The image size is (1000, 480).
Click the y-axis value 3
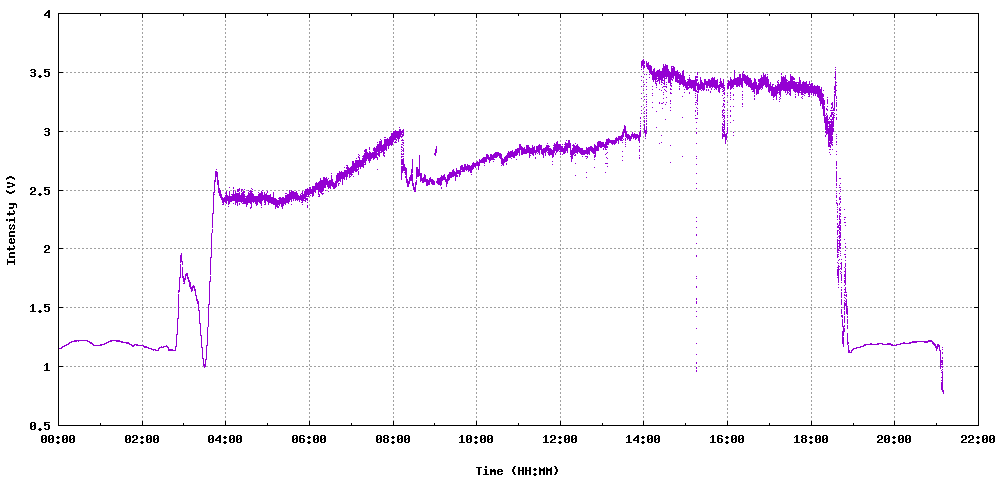(47, 132)
